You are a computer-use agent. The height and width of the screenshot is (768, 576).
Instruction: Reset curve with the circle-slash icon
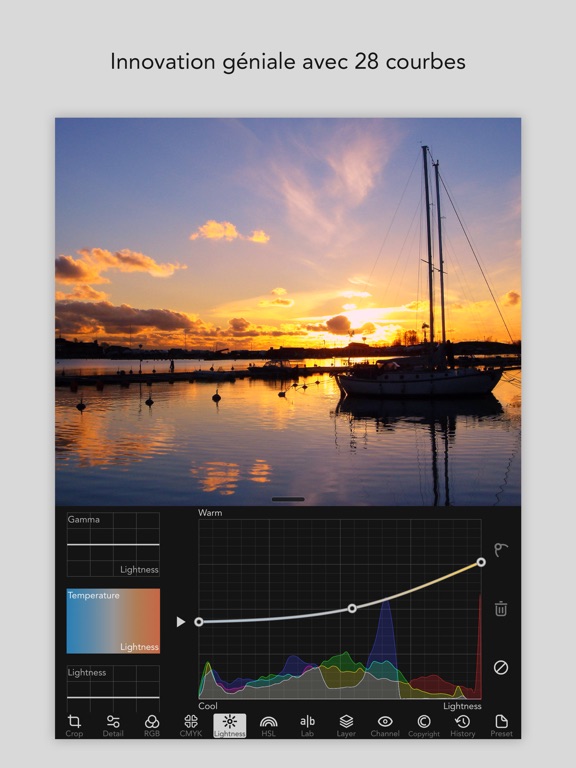(x=501, y=668)
